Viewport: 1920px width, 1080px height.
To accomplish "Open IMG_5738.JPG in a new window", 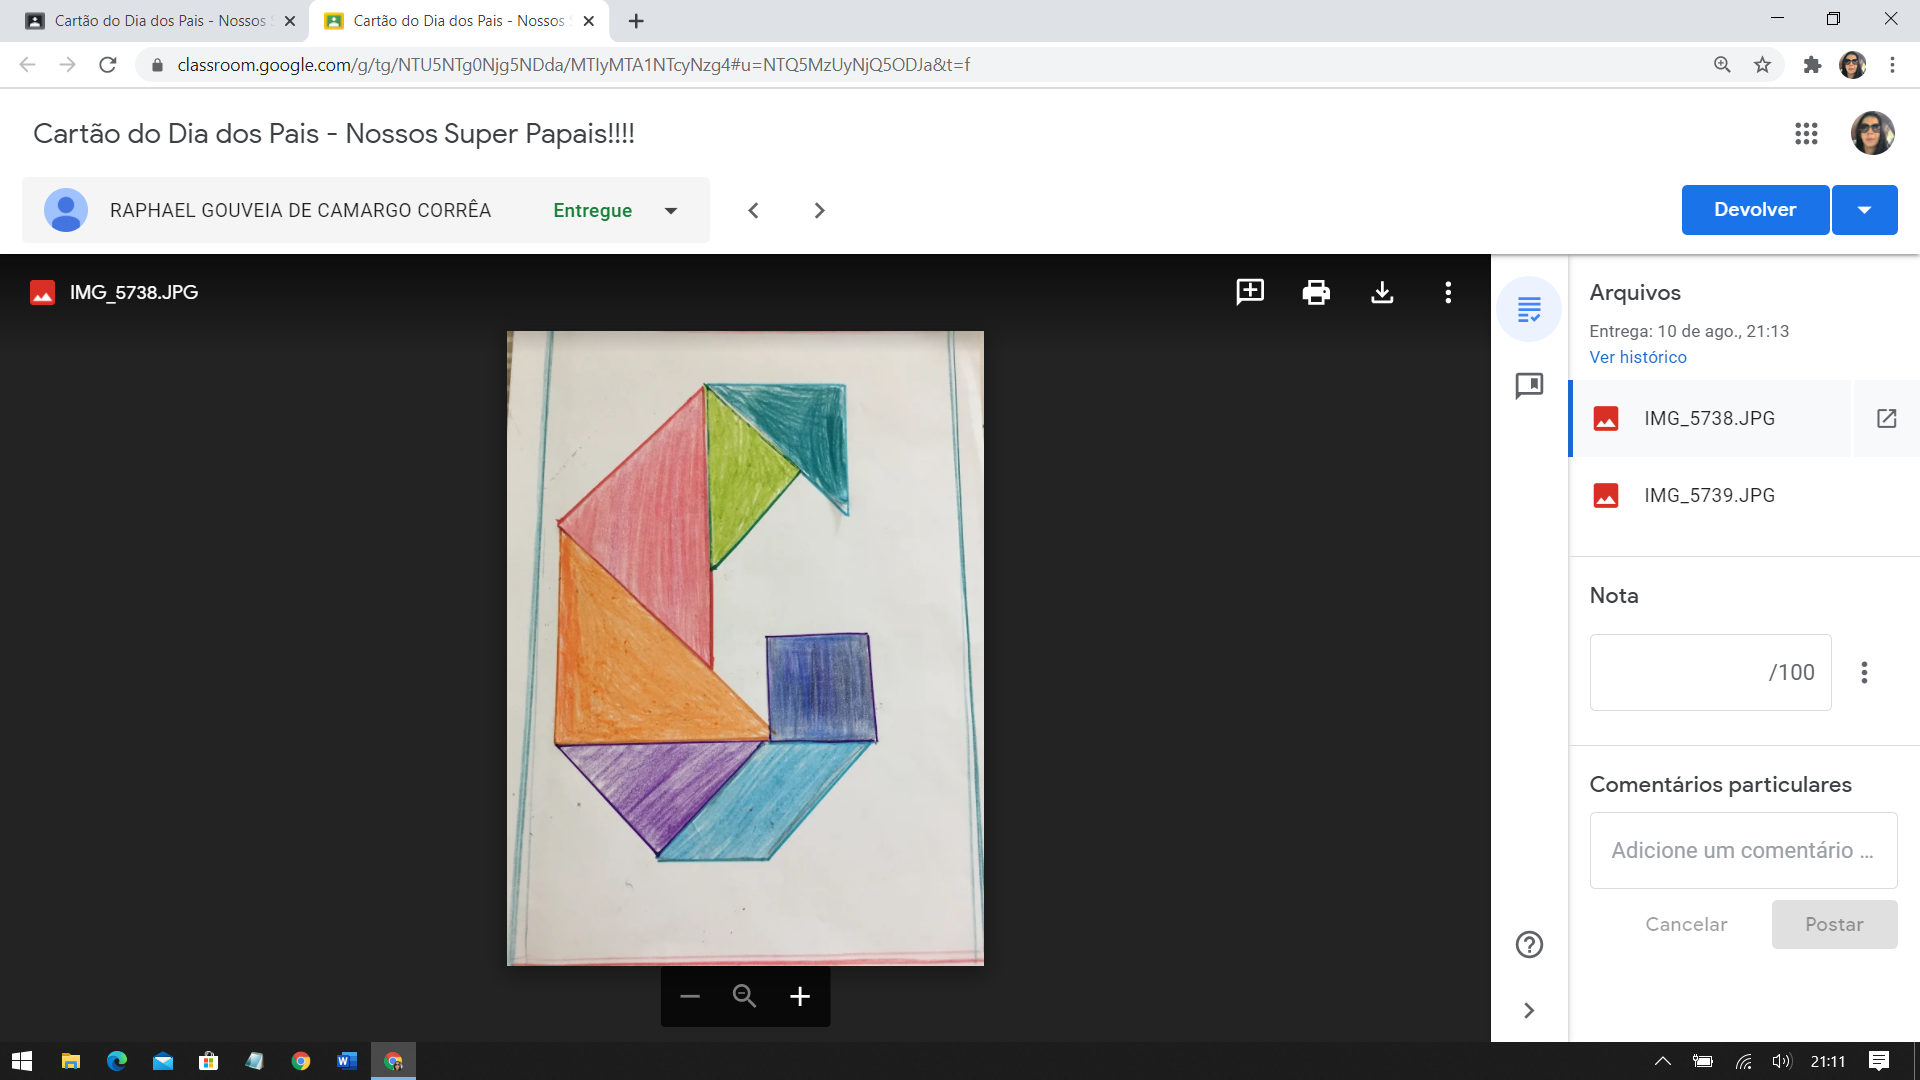I will (x=1886, y=419).
